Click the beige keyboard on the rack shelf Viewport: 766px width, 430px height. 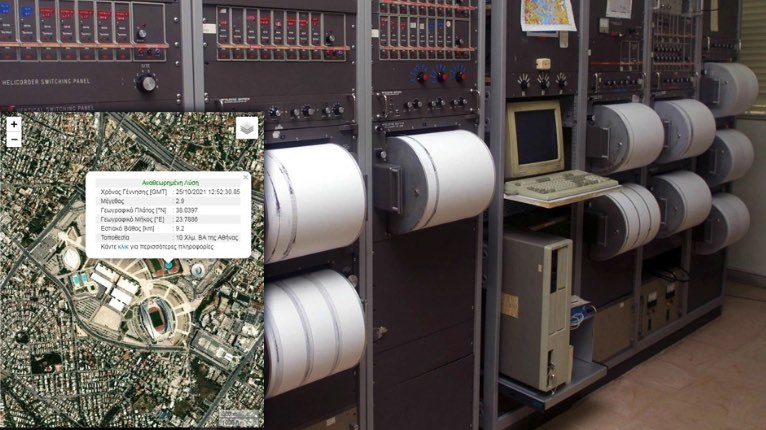click(x=560, y=186)
